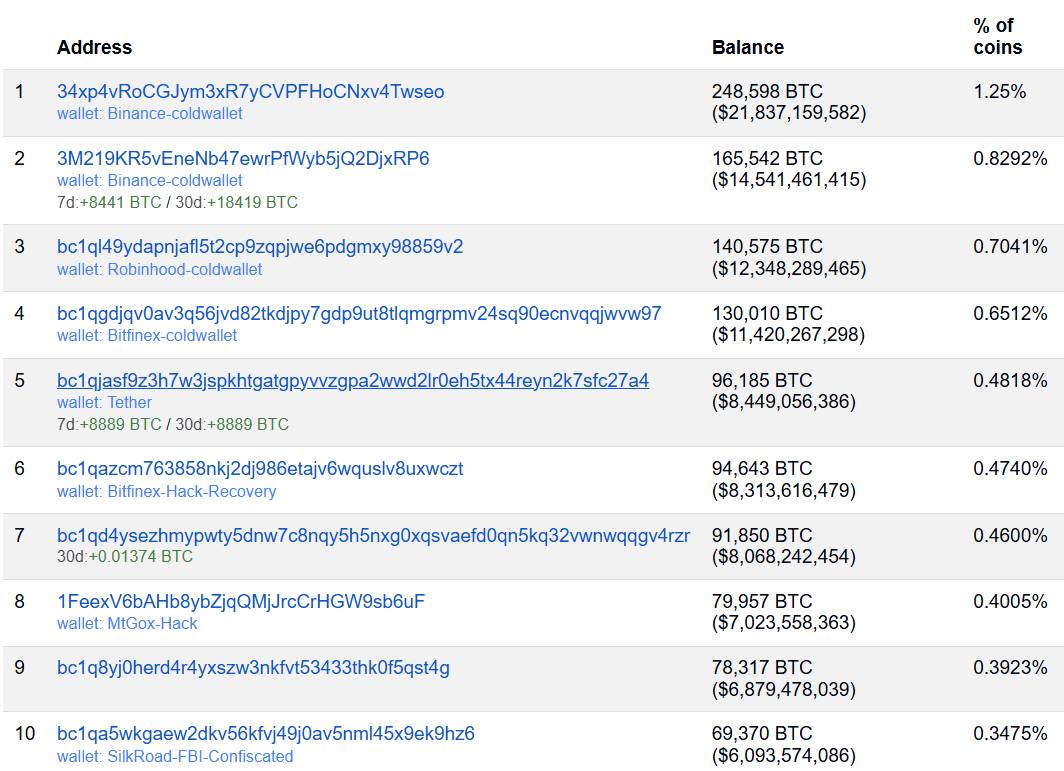Open address 34xp4vRoCGJym3xR7yCVPFHoCNxv4Twseo
Screen dimensions: 1064x771
coord(250,92)
